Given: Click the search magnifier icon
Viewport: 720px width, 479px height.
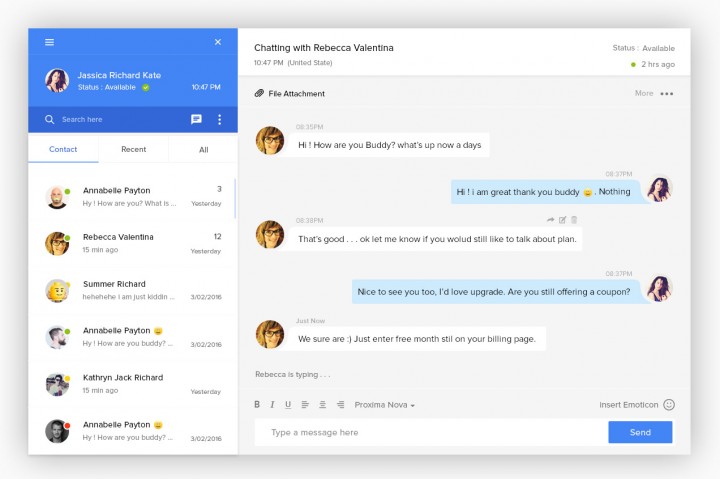Looking at the screenshot, I should click(x=49, y=119).
